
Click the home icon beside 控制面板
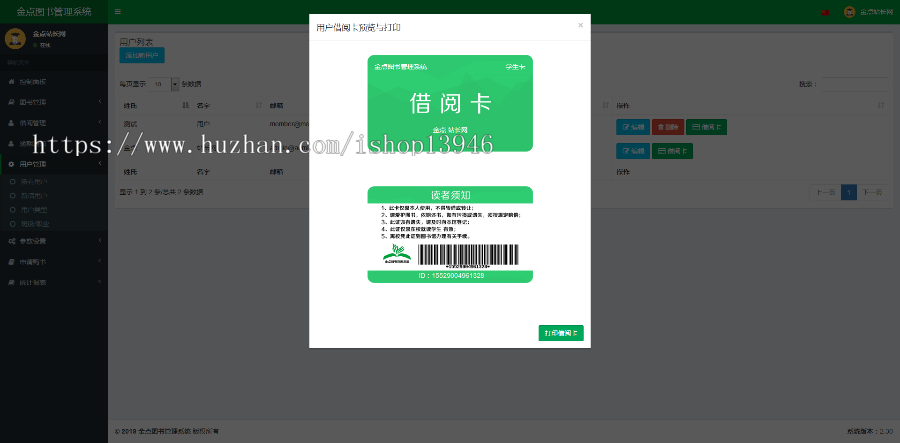[x=11, y=82]
